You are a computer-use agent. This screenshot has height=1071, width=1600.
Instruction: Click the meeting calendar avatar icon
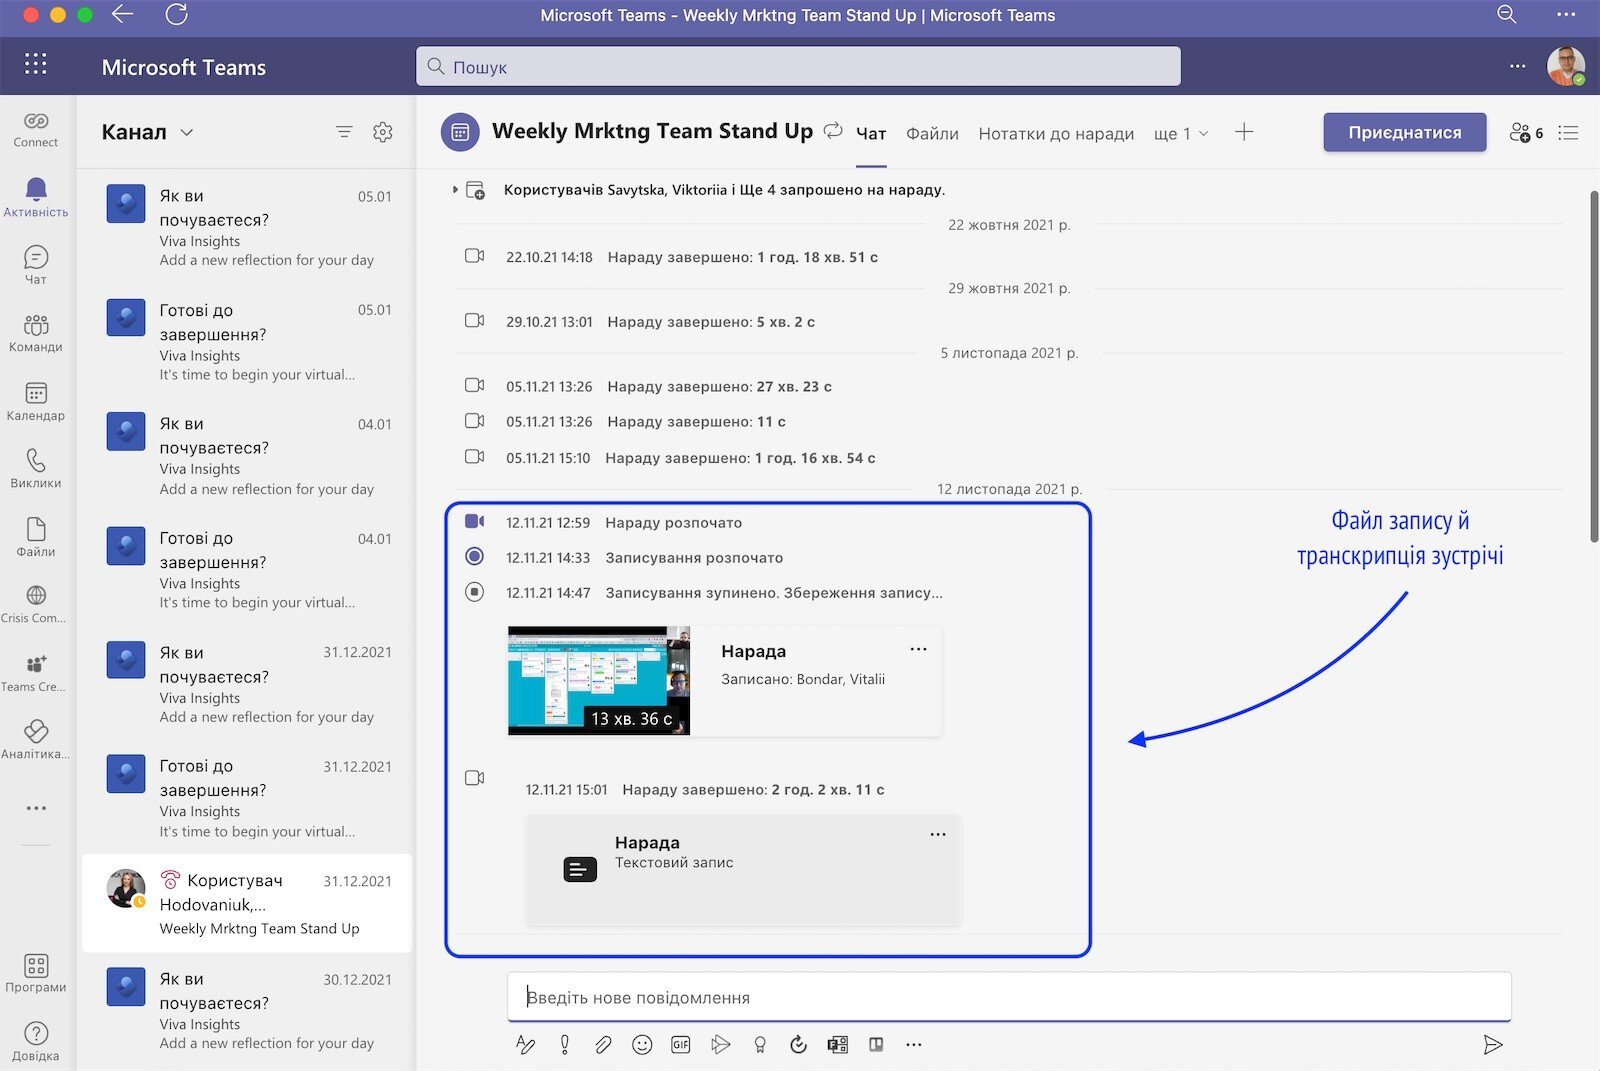click(x=460, y=132)
